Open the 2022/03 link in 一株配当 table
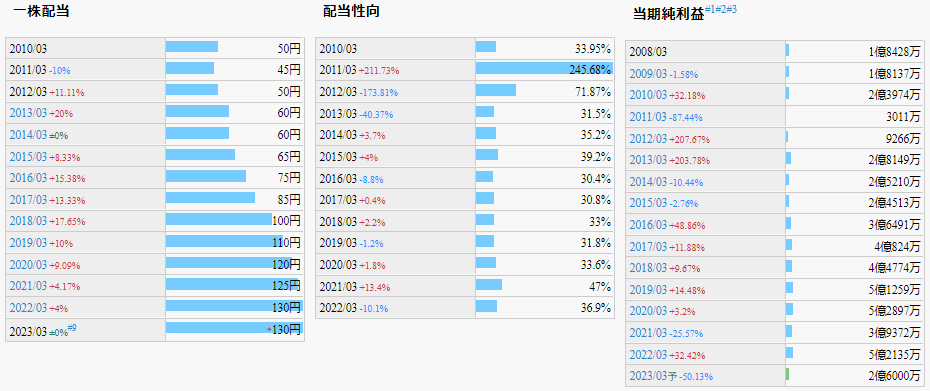 click(28, 307)
